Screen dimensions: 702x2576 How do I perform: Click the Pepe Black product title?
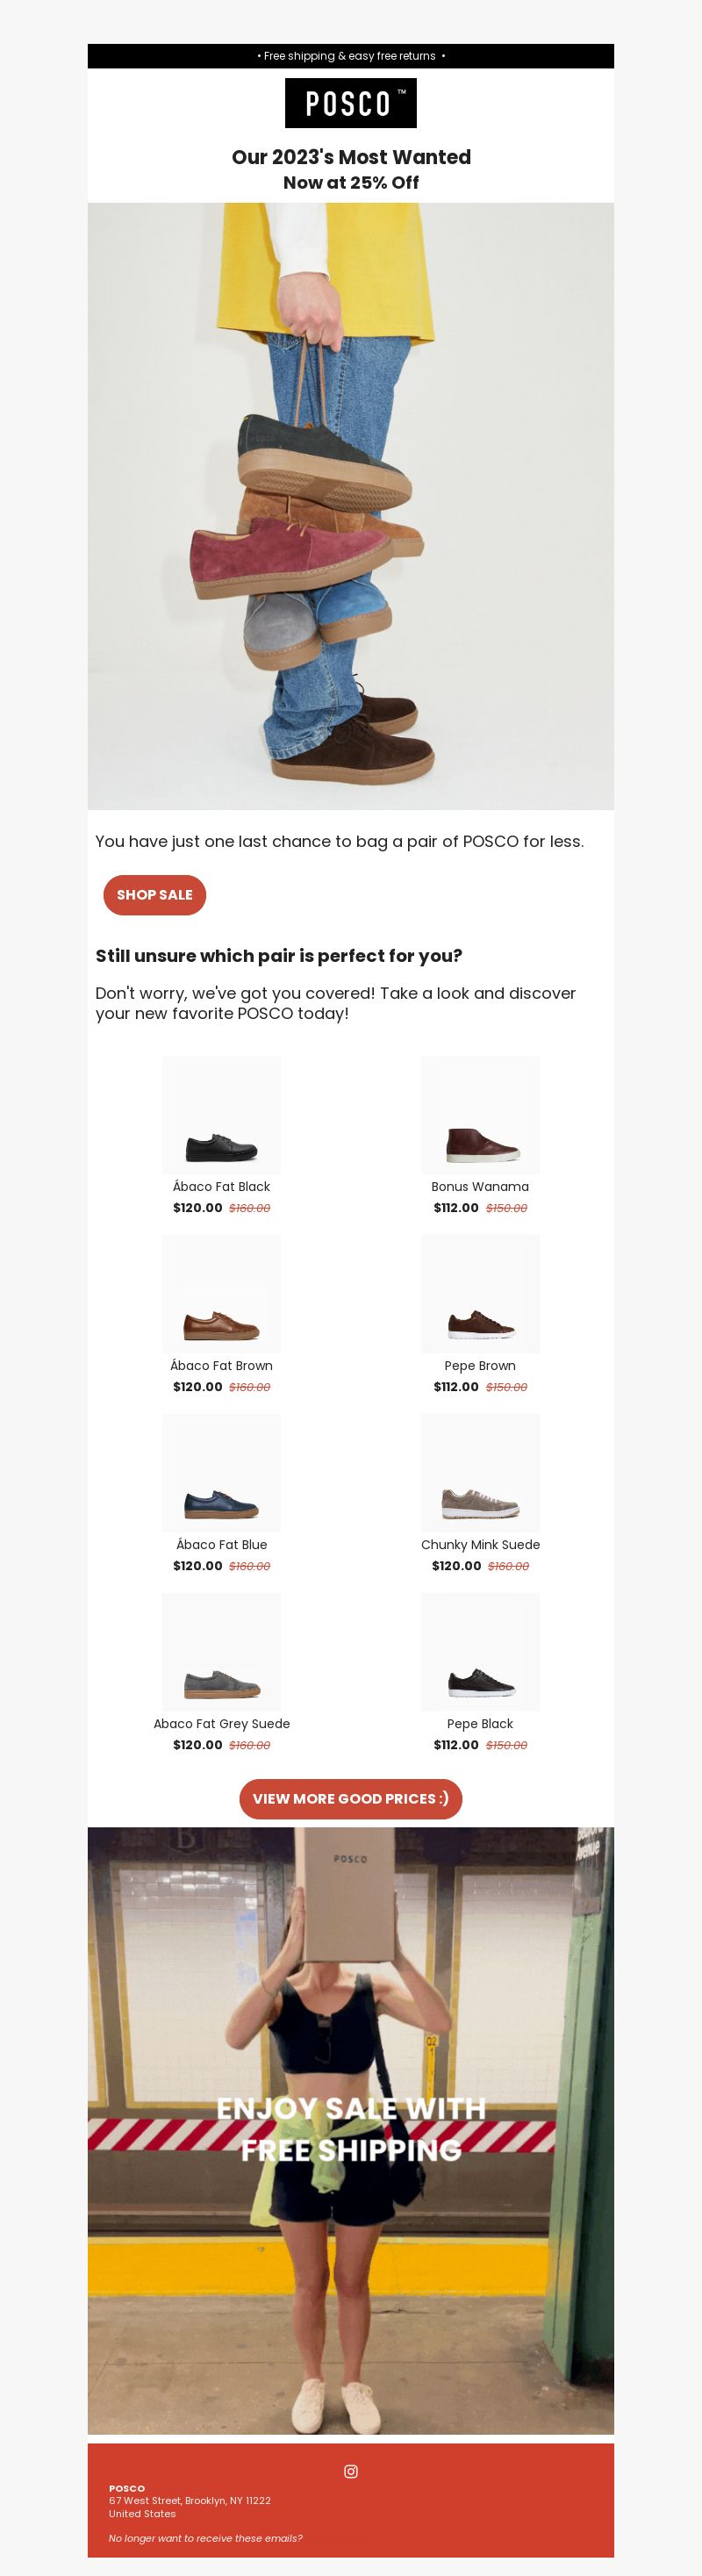480,1724
